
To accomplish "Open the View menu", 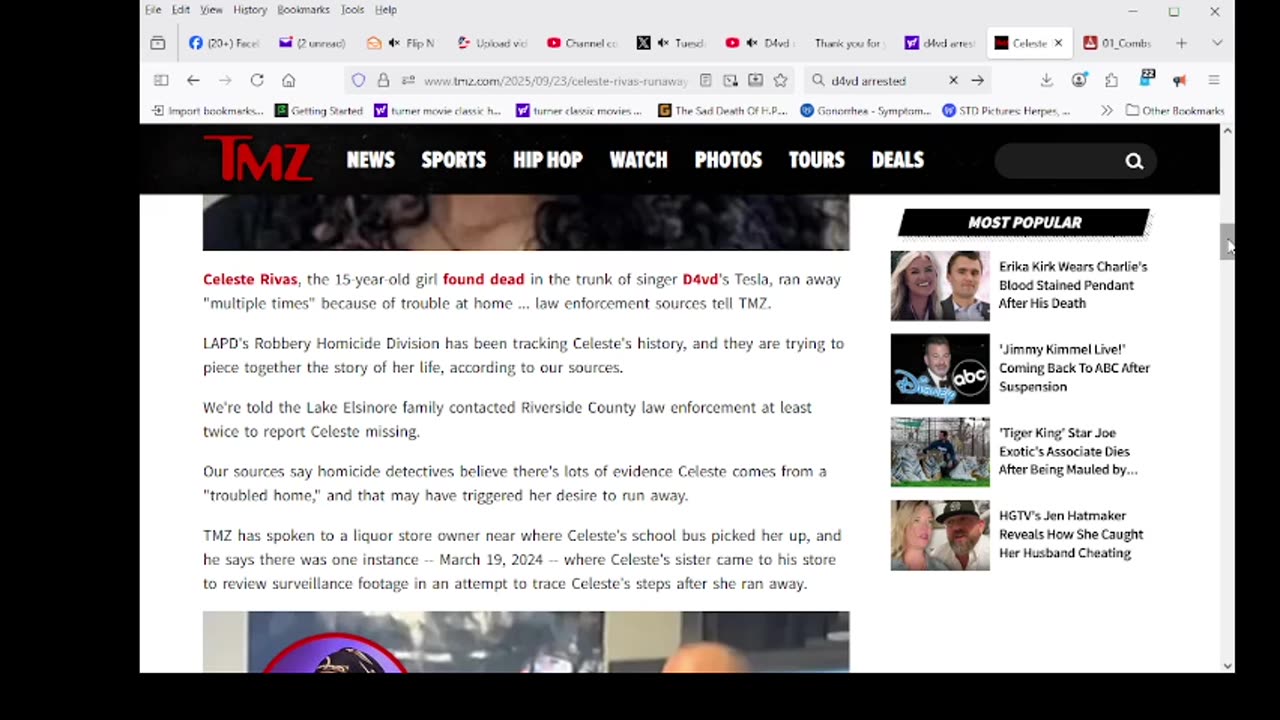I will point(211,10).
